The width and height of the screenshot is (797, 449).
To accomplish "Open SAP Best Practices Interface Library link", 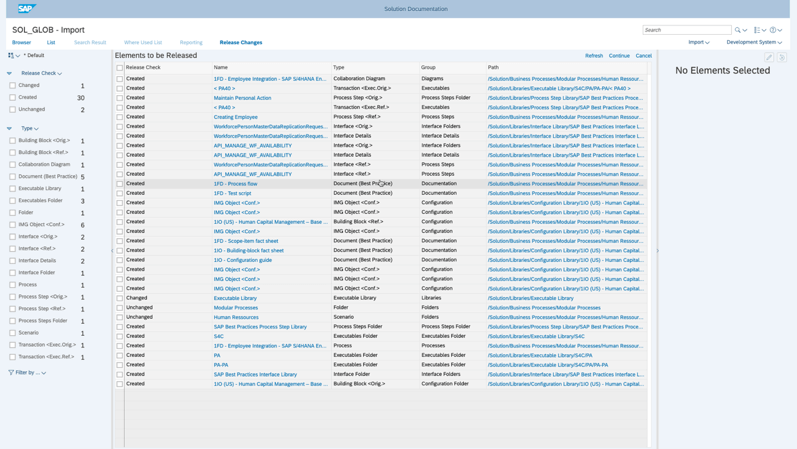I will click(x=255, y=374).
